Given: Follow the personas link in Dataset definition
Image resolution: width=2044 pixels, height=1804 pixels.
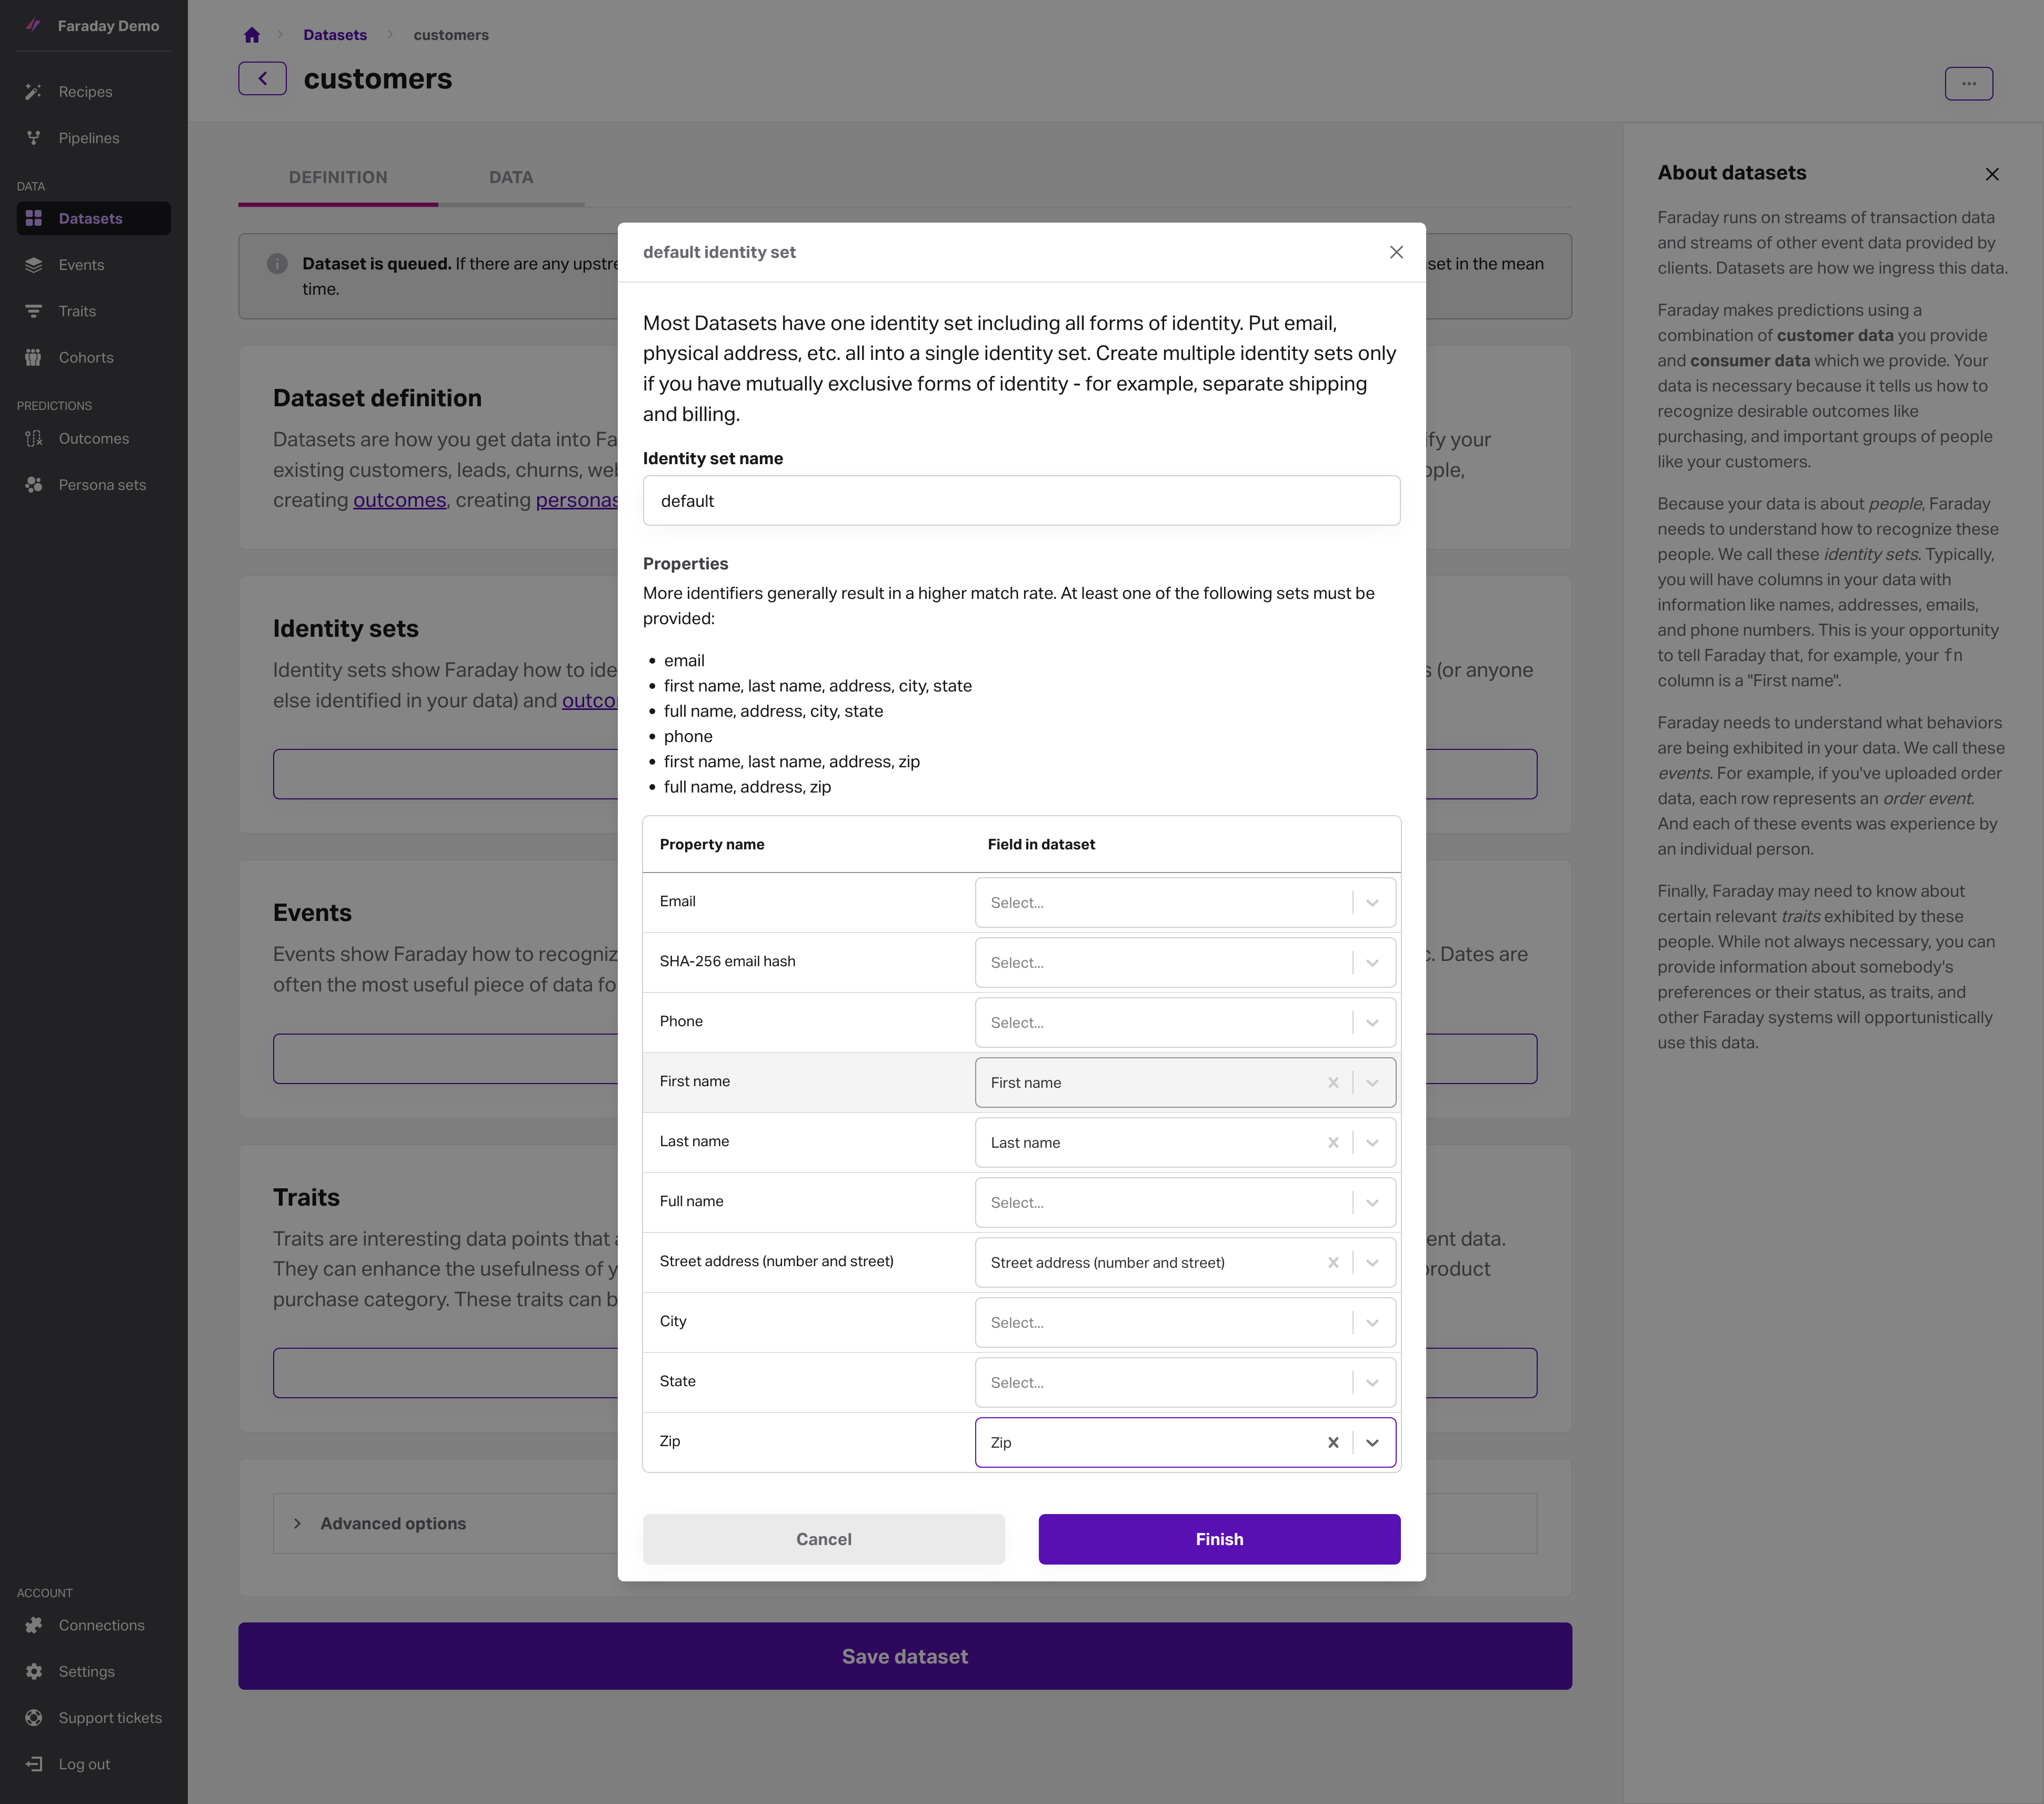Looking at the screenshot, I should point(577,500).
